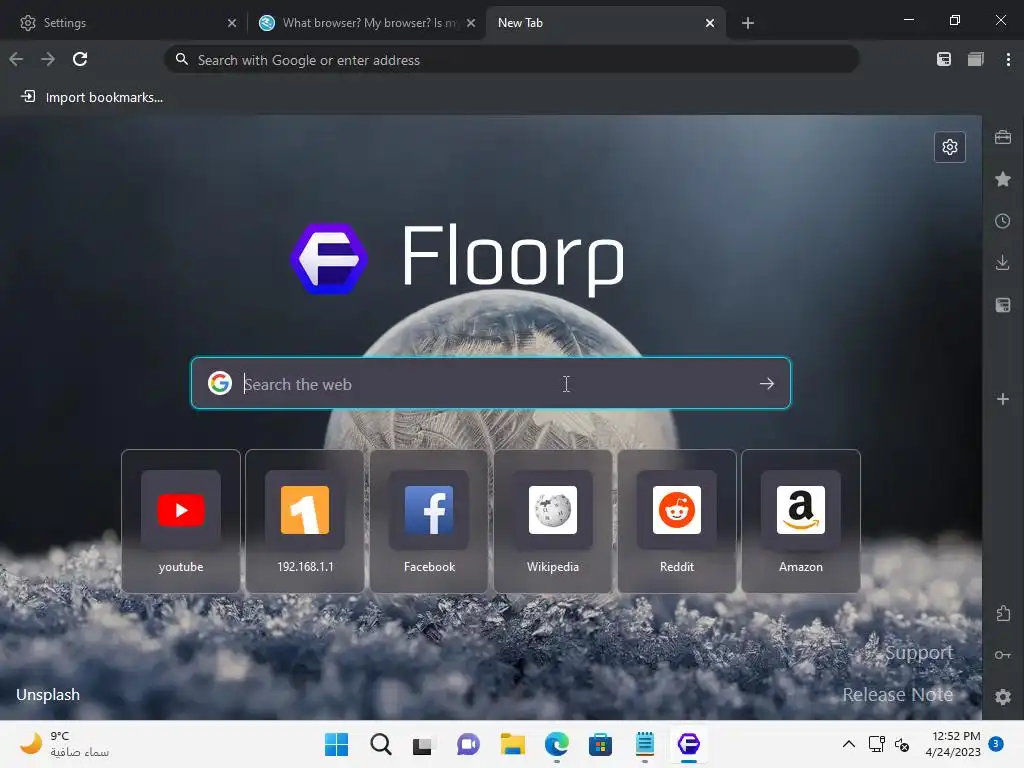The image size is (1024, 768).
Task: Submit search with the arrow button
Action: [767, 383]
